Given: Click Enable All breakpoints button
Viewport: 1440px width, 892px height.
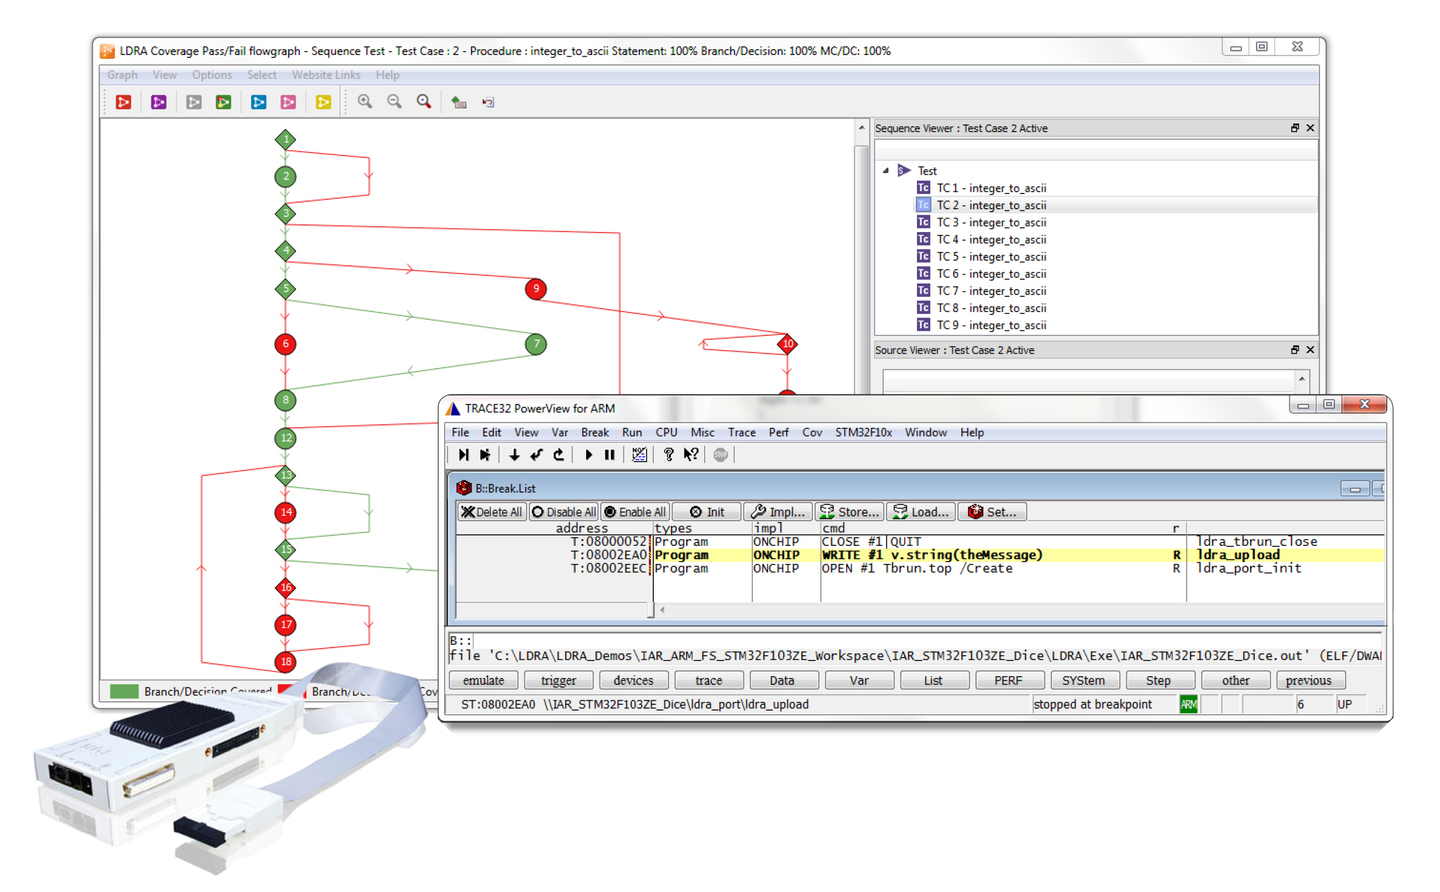Looking at the screenshot, I should point(635,512).
